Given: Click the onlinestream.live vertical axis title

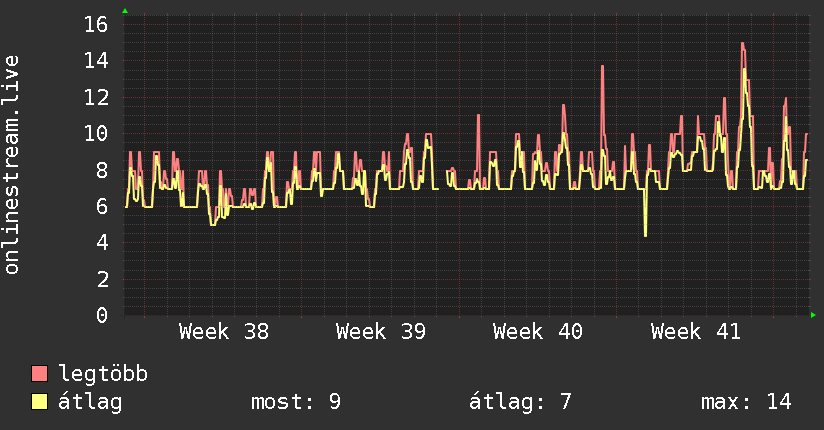Looking at the screenshot, I should [12, 165].
